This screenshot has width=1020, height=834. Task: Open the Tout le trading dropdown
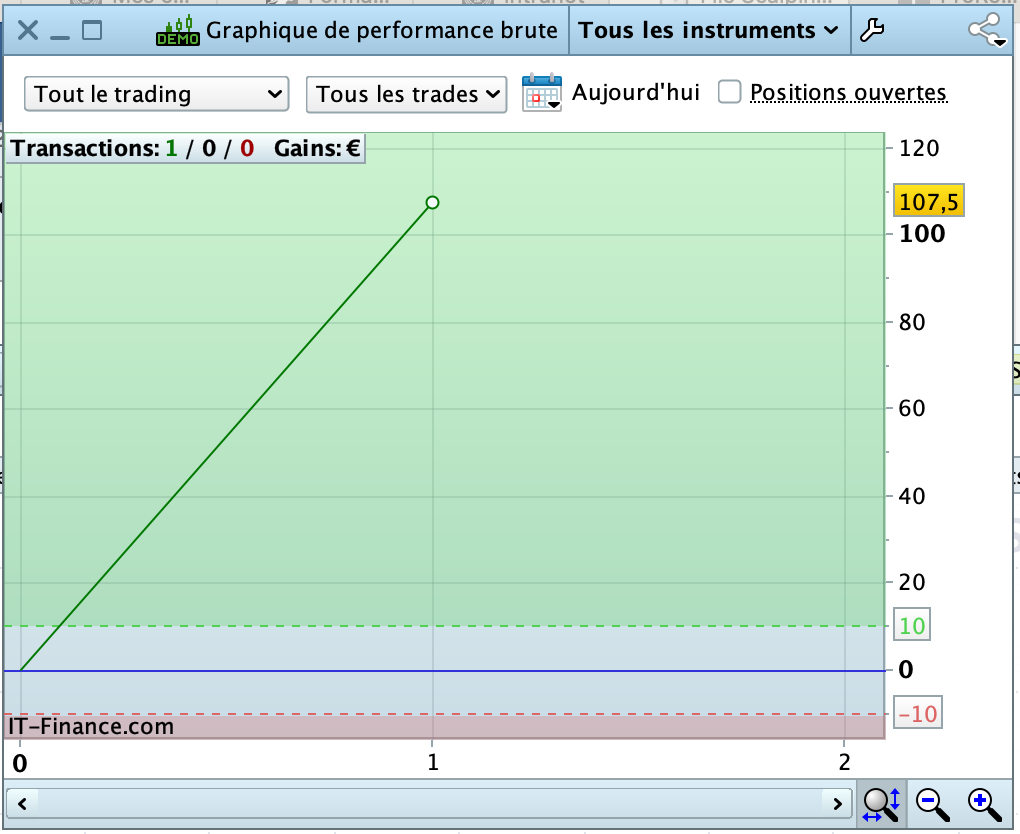[x=156, y=94]
